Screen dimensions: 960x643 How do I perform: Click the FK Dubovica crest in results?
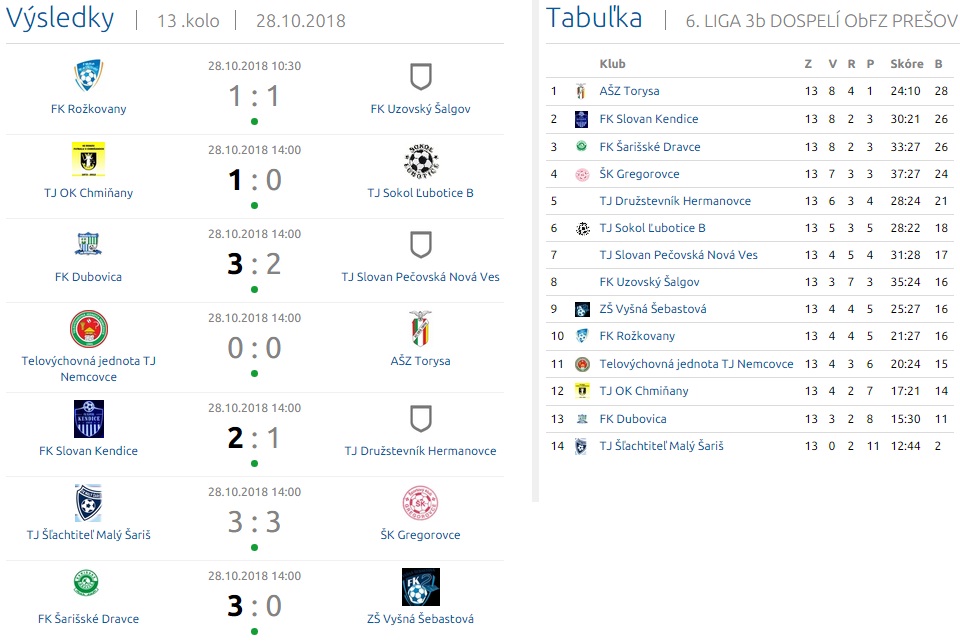(88, 244)
